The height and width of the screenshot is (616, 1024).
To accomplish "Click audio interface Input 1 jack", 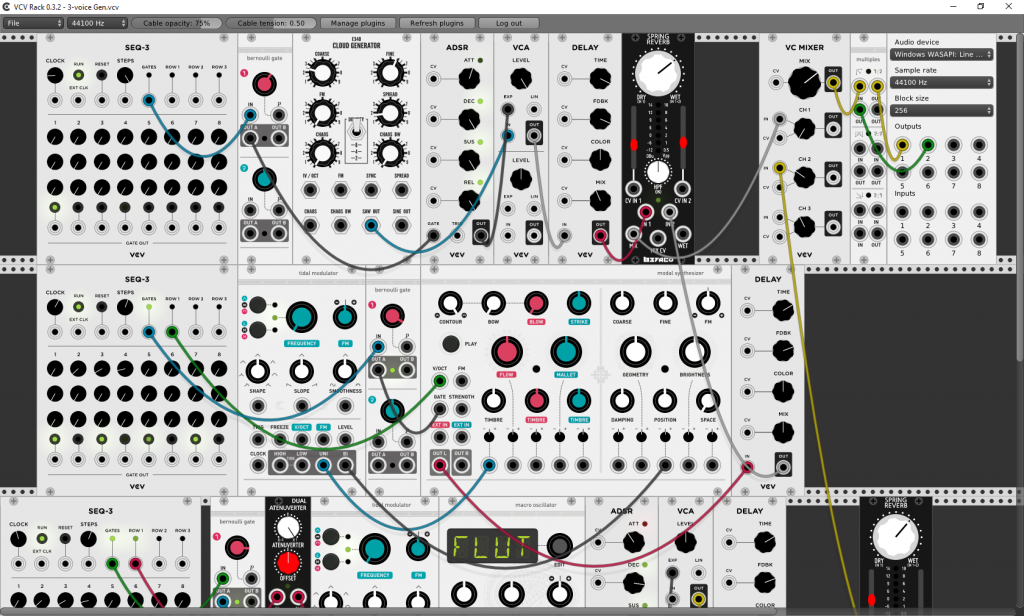I will (902, 212).
